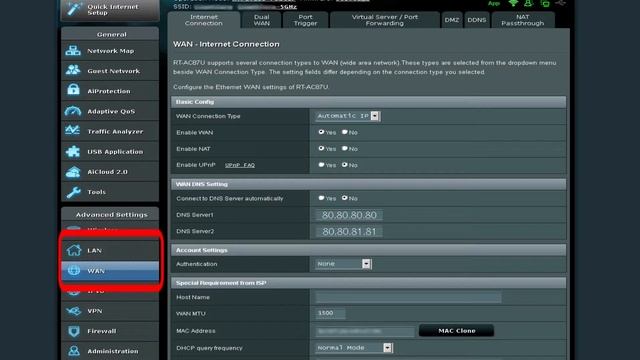This screenshot has width=640, height=360.
Task: Click the DNS Server2 input field
Action: coord(349,232)
